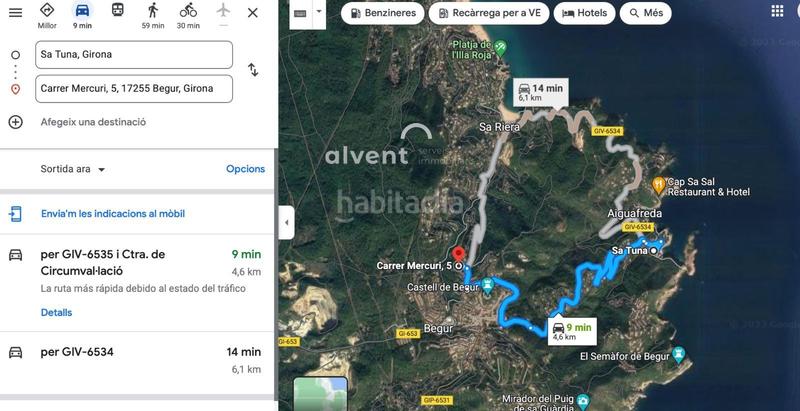Image resolution: width=800 pixels, height=411 pixels.
Task: Open Google apps grid icon
Action: tap(777, 11)
